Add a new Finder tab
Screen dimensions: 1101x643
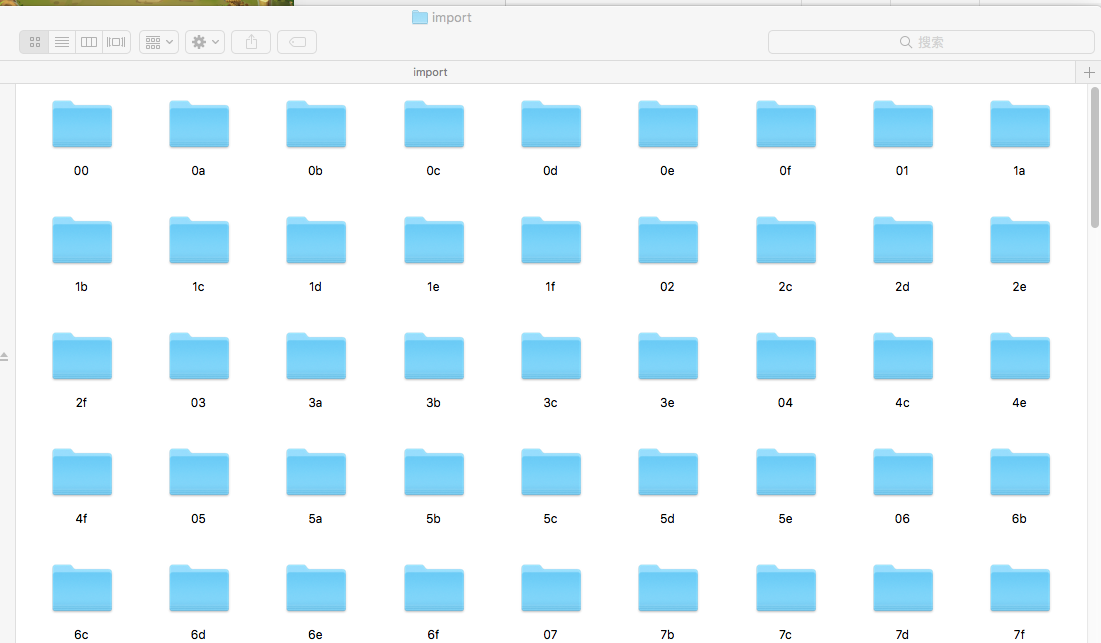pos(1089,72)
